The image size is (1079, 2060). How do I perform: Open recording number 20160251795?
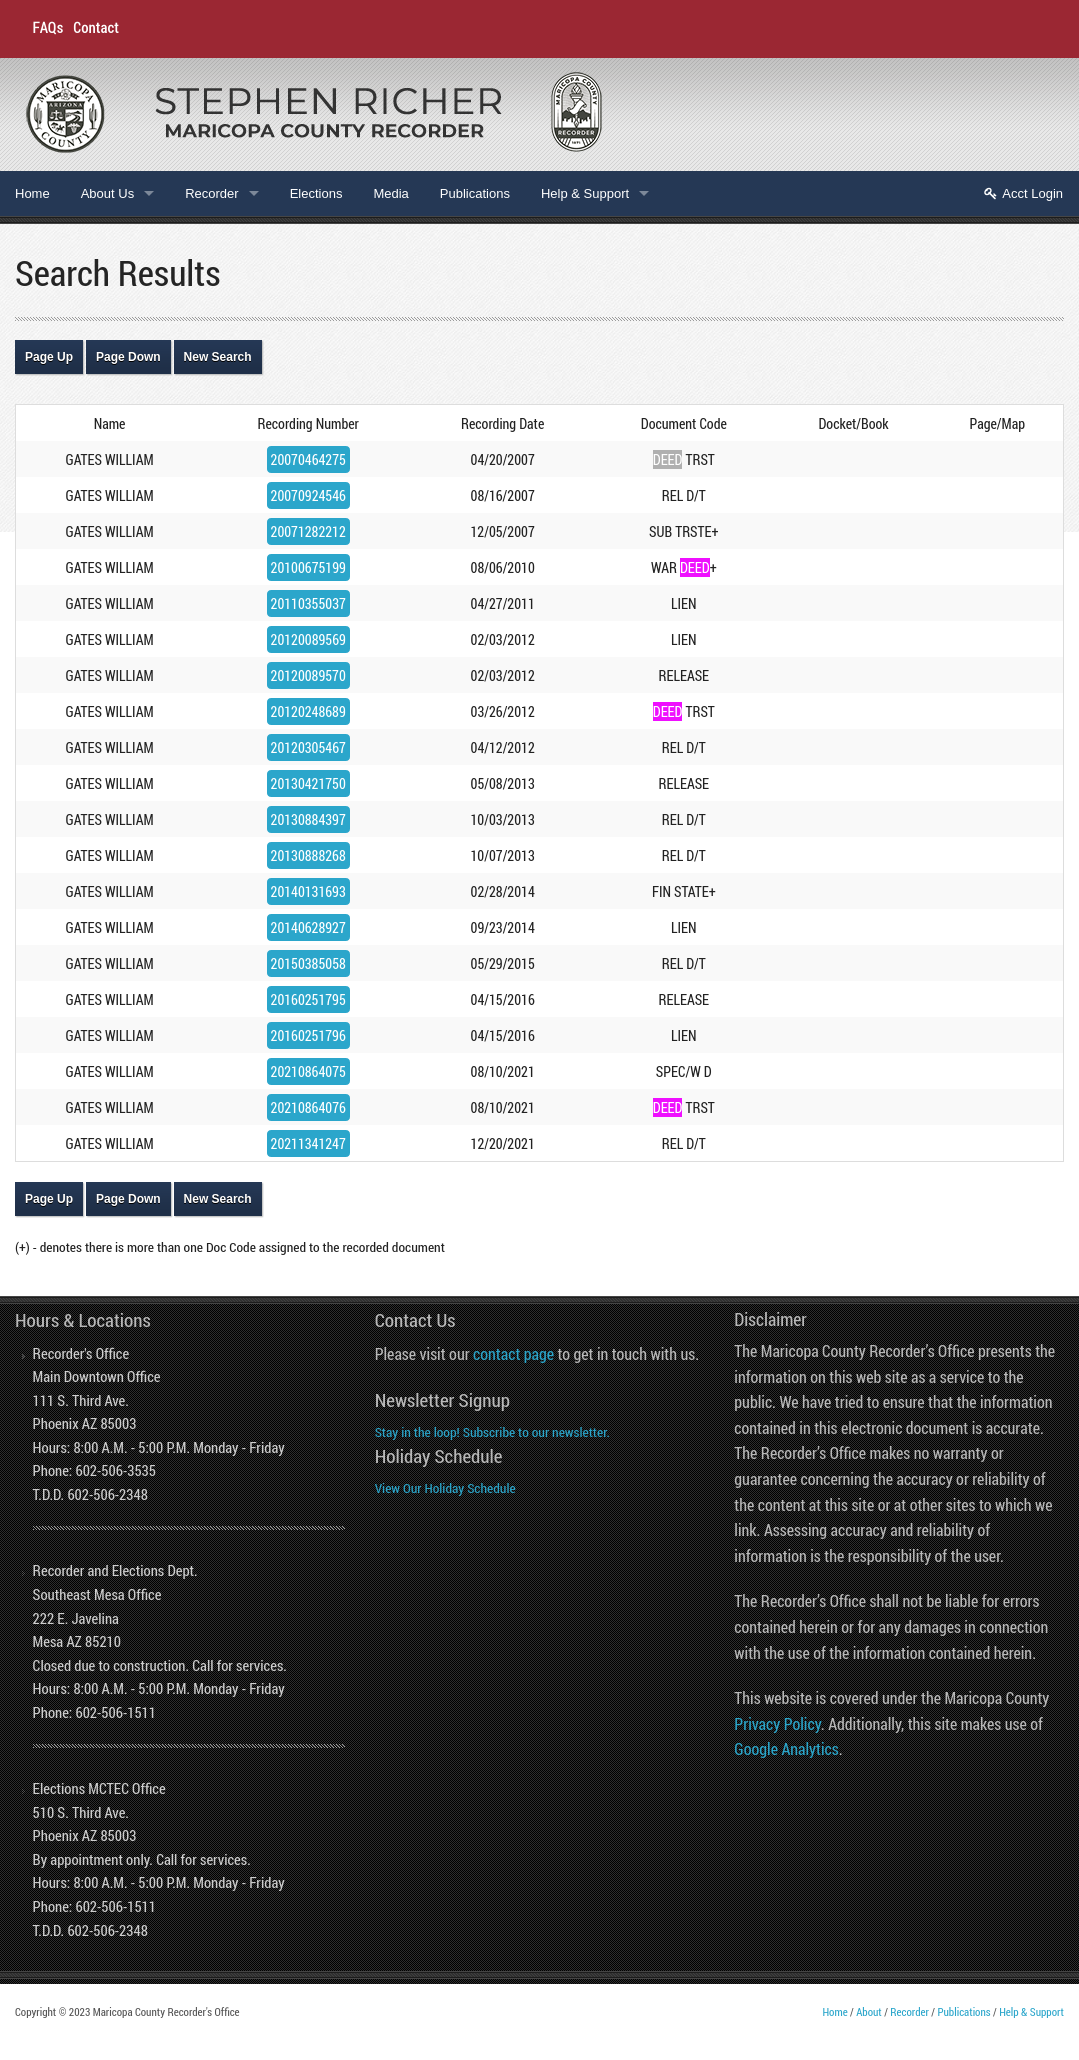308,1000
